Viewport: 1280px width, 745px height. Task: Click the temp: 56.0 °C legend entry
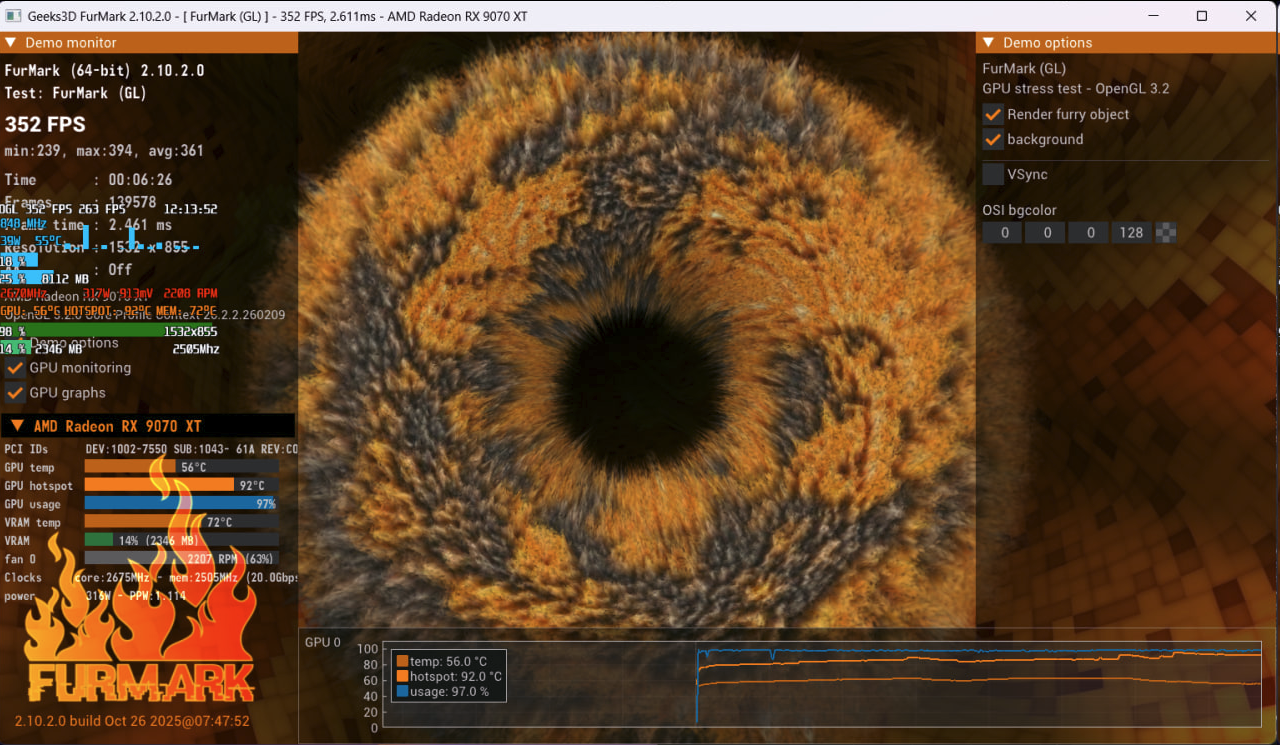[442, 661]
